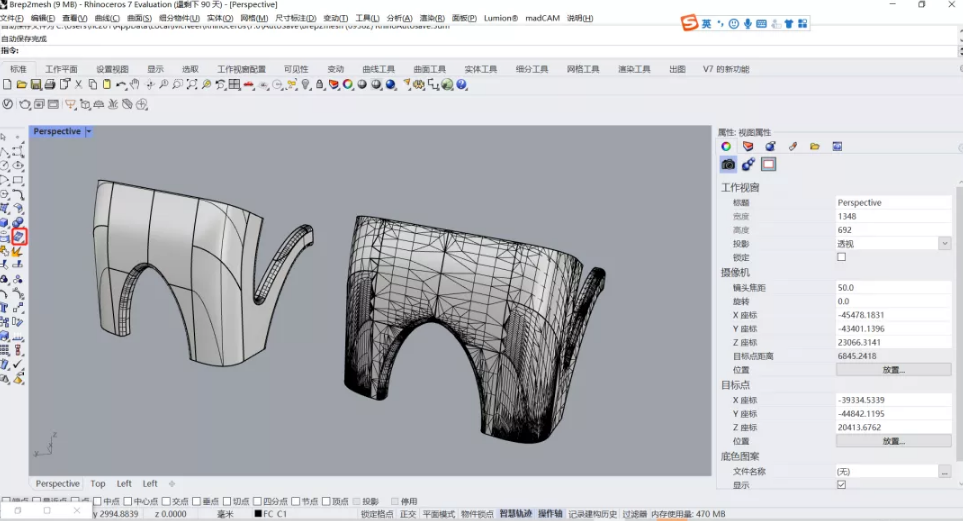Click the 标题 field showing Perspective

point(894,202)
